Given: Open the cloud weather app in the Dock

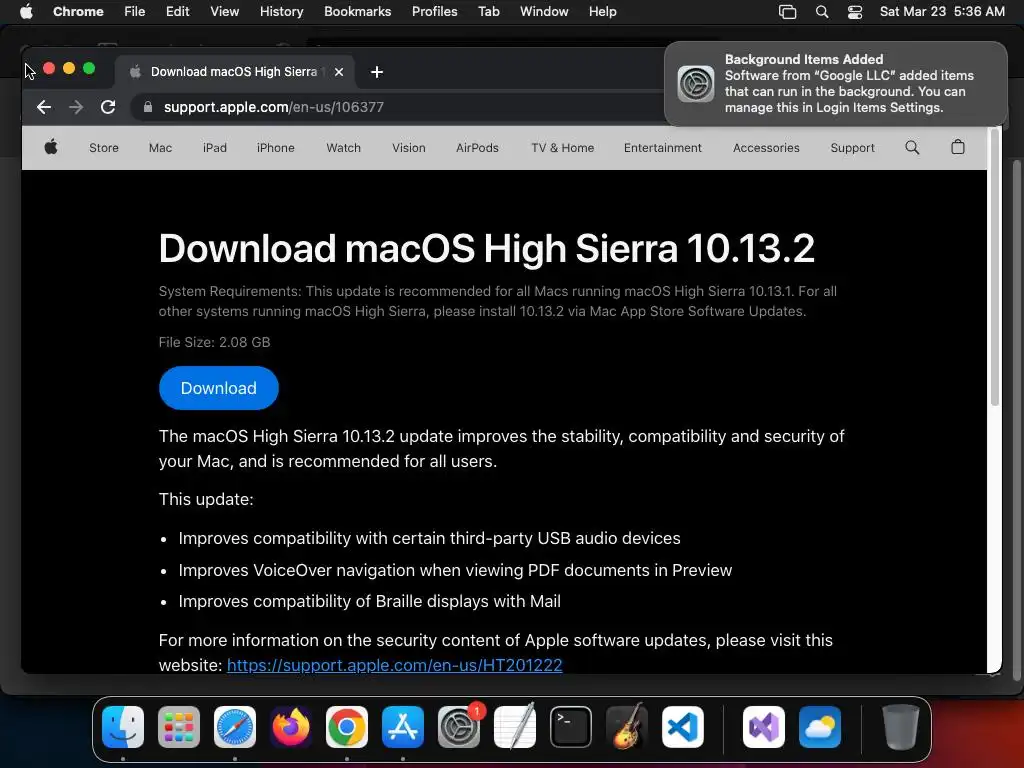Looking at the screenshot, I should pos(820,727).
